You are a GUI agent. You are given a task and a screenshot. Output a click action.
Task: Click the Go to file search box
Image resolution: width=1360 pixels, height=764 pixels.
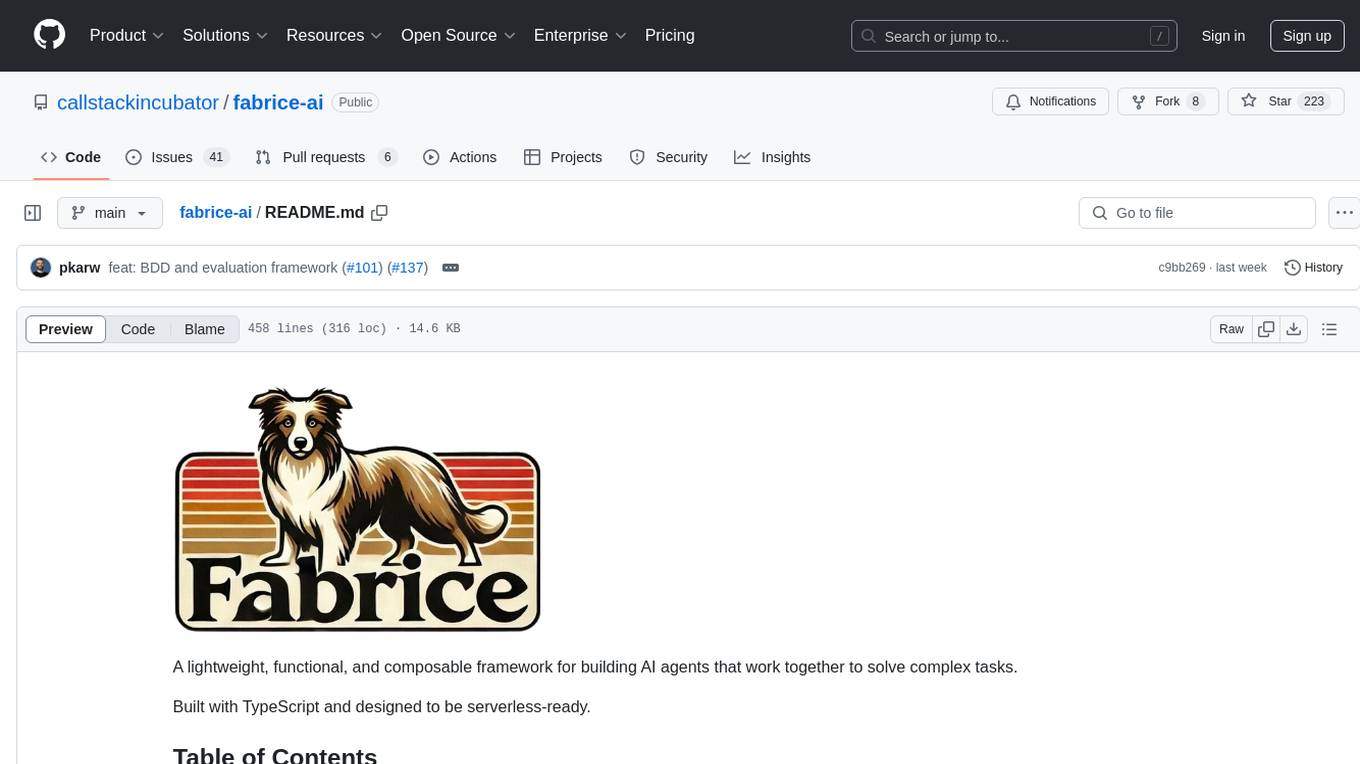[x=1197, y=213]
